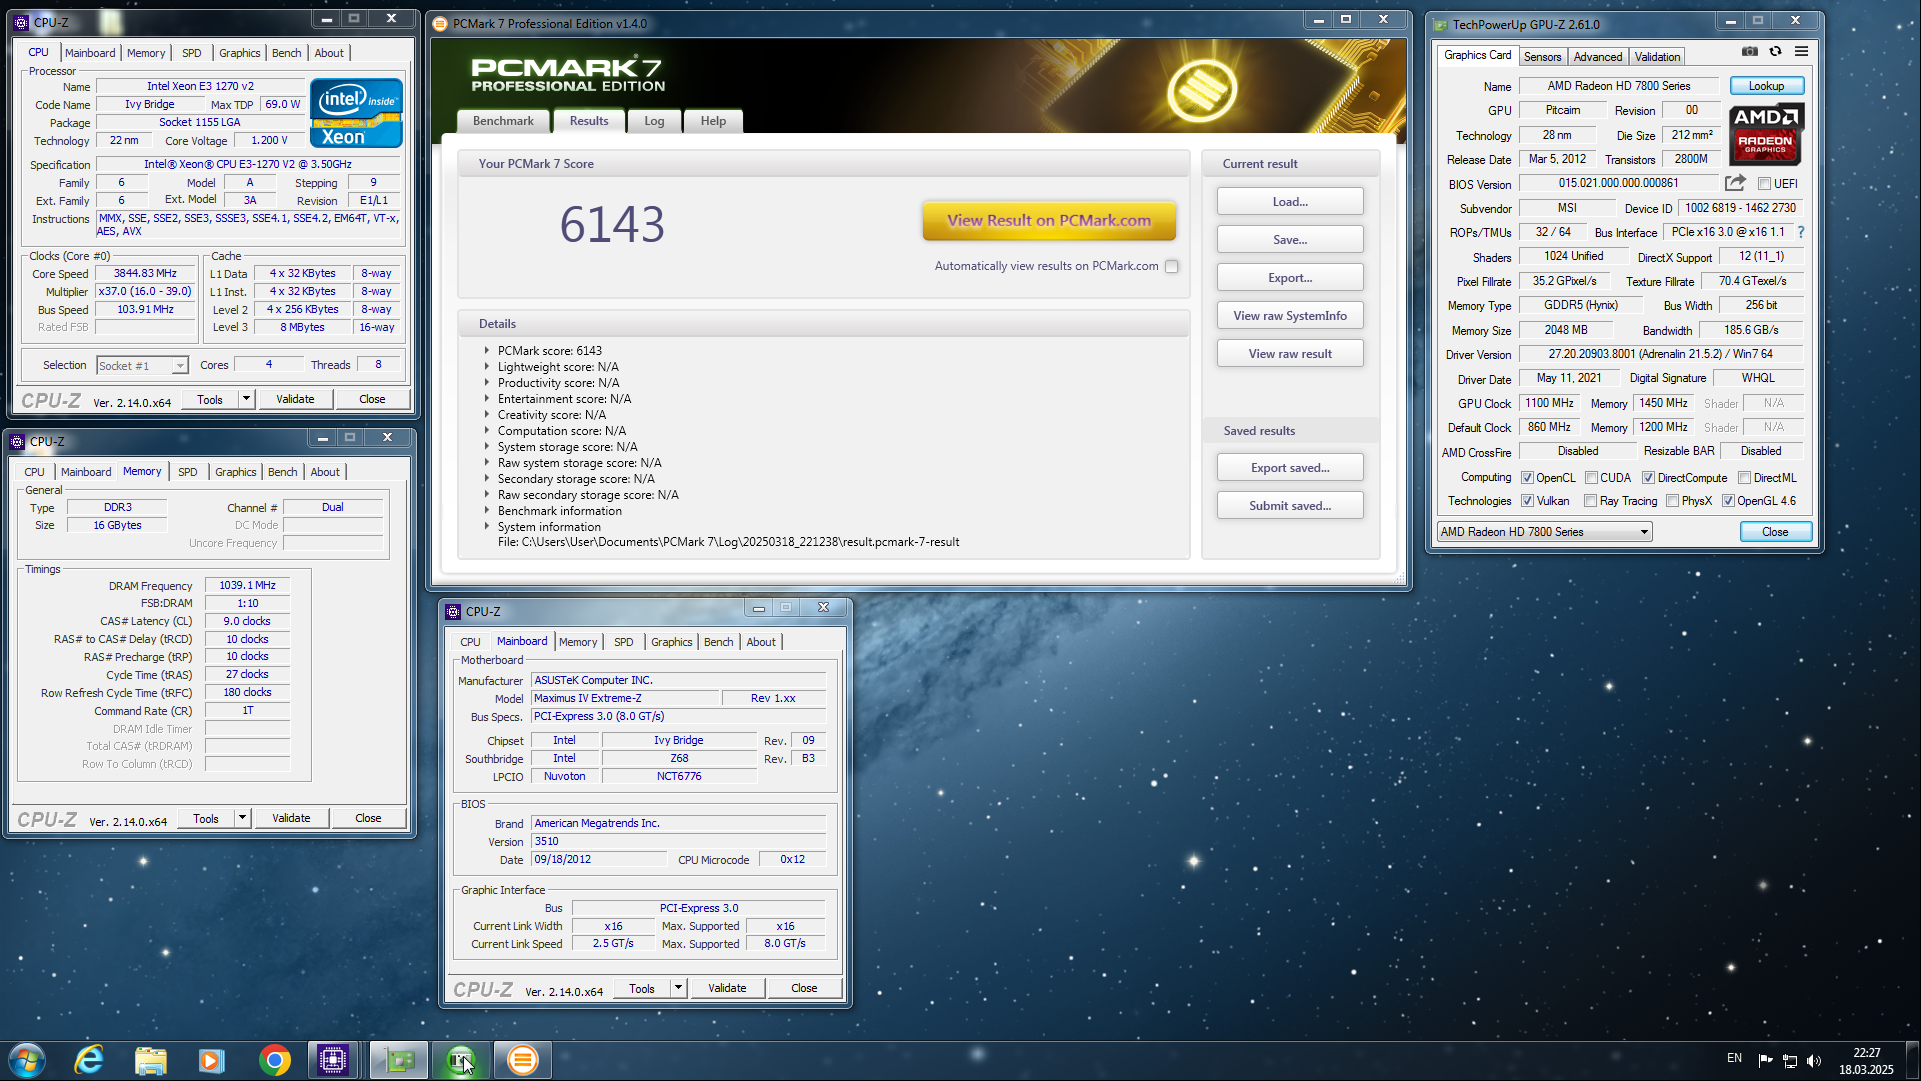
Task: Open the Log tab in PCMark 7
Action: pos(654,121)
